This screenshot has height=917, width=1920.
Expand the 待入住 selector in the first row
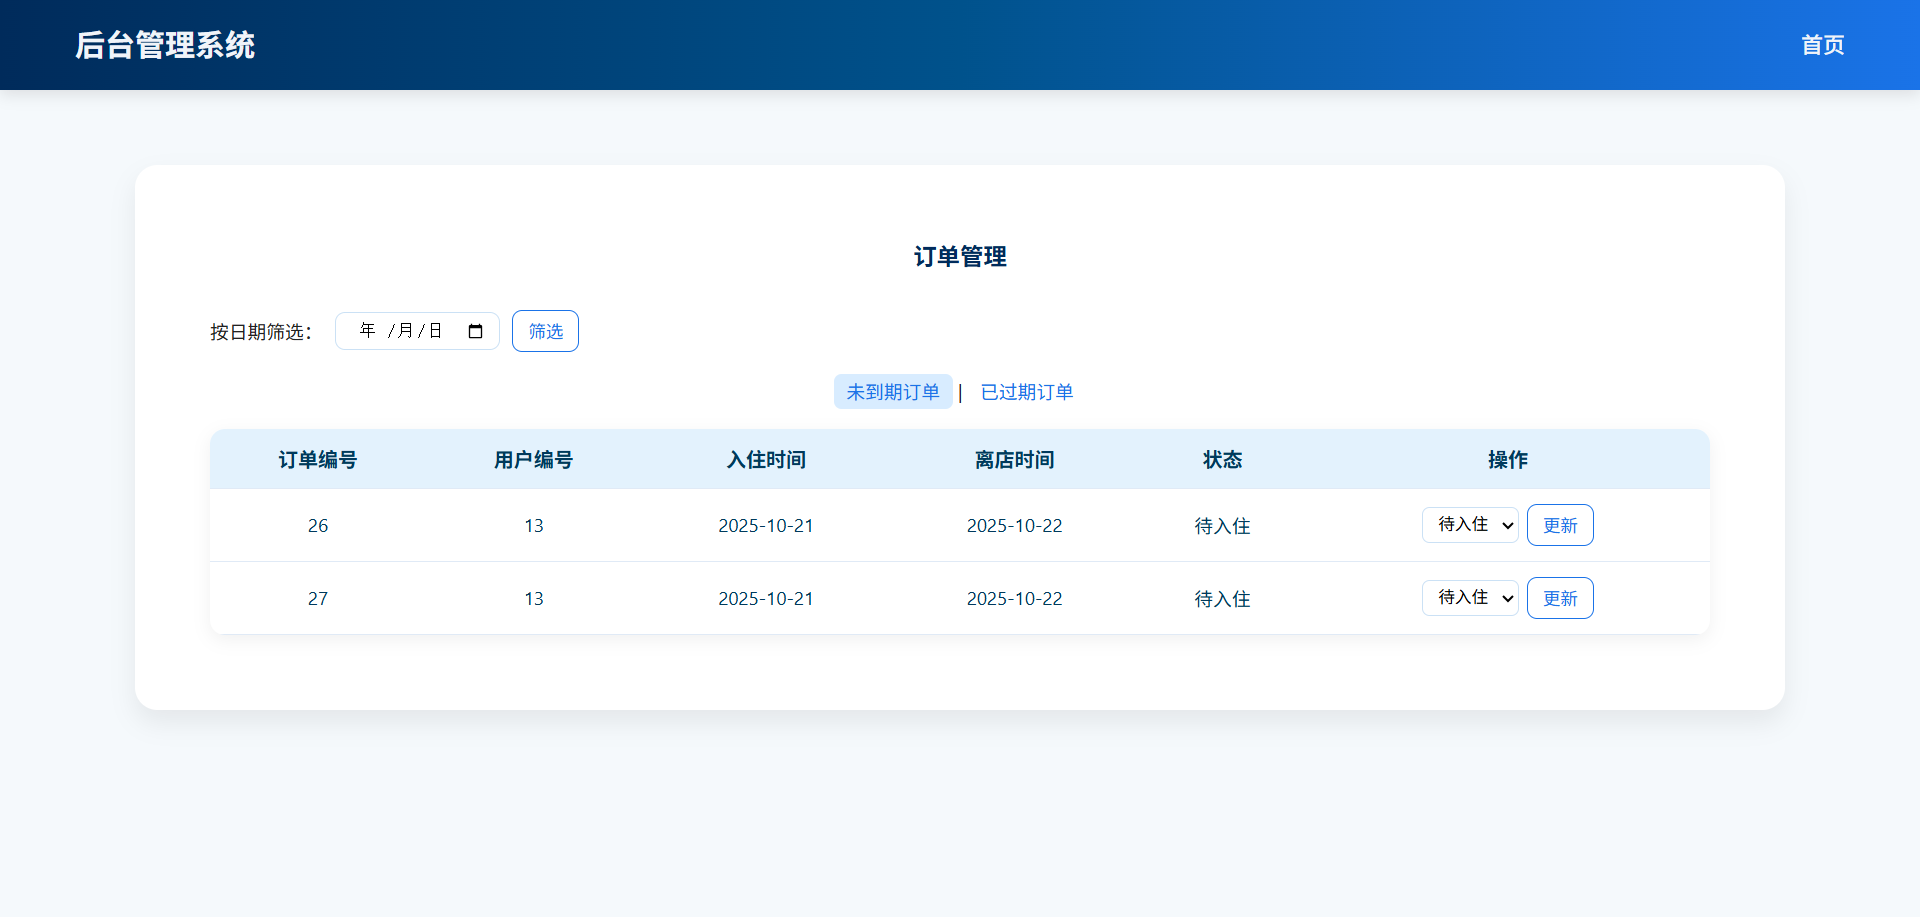point(1470,524)
